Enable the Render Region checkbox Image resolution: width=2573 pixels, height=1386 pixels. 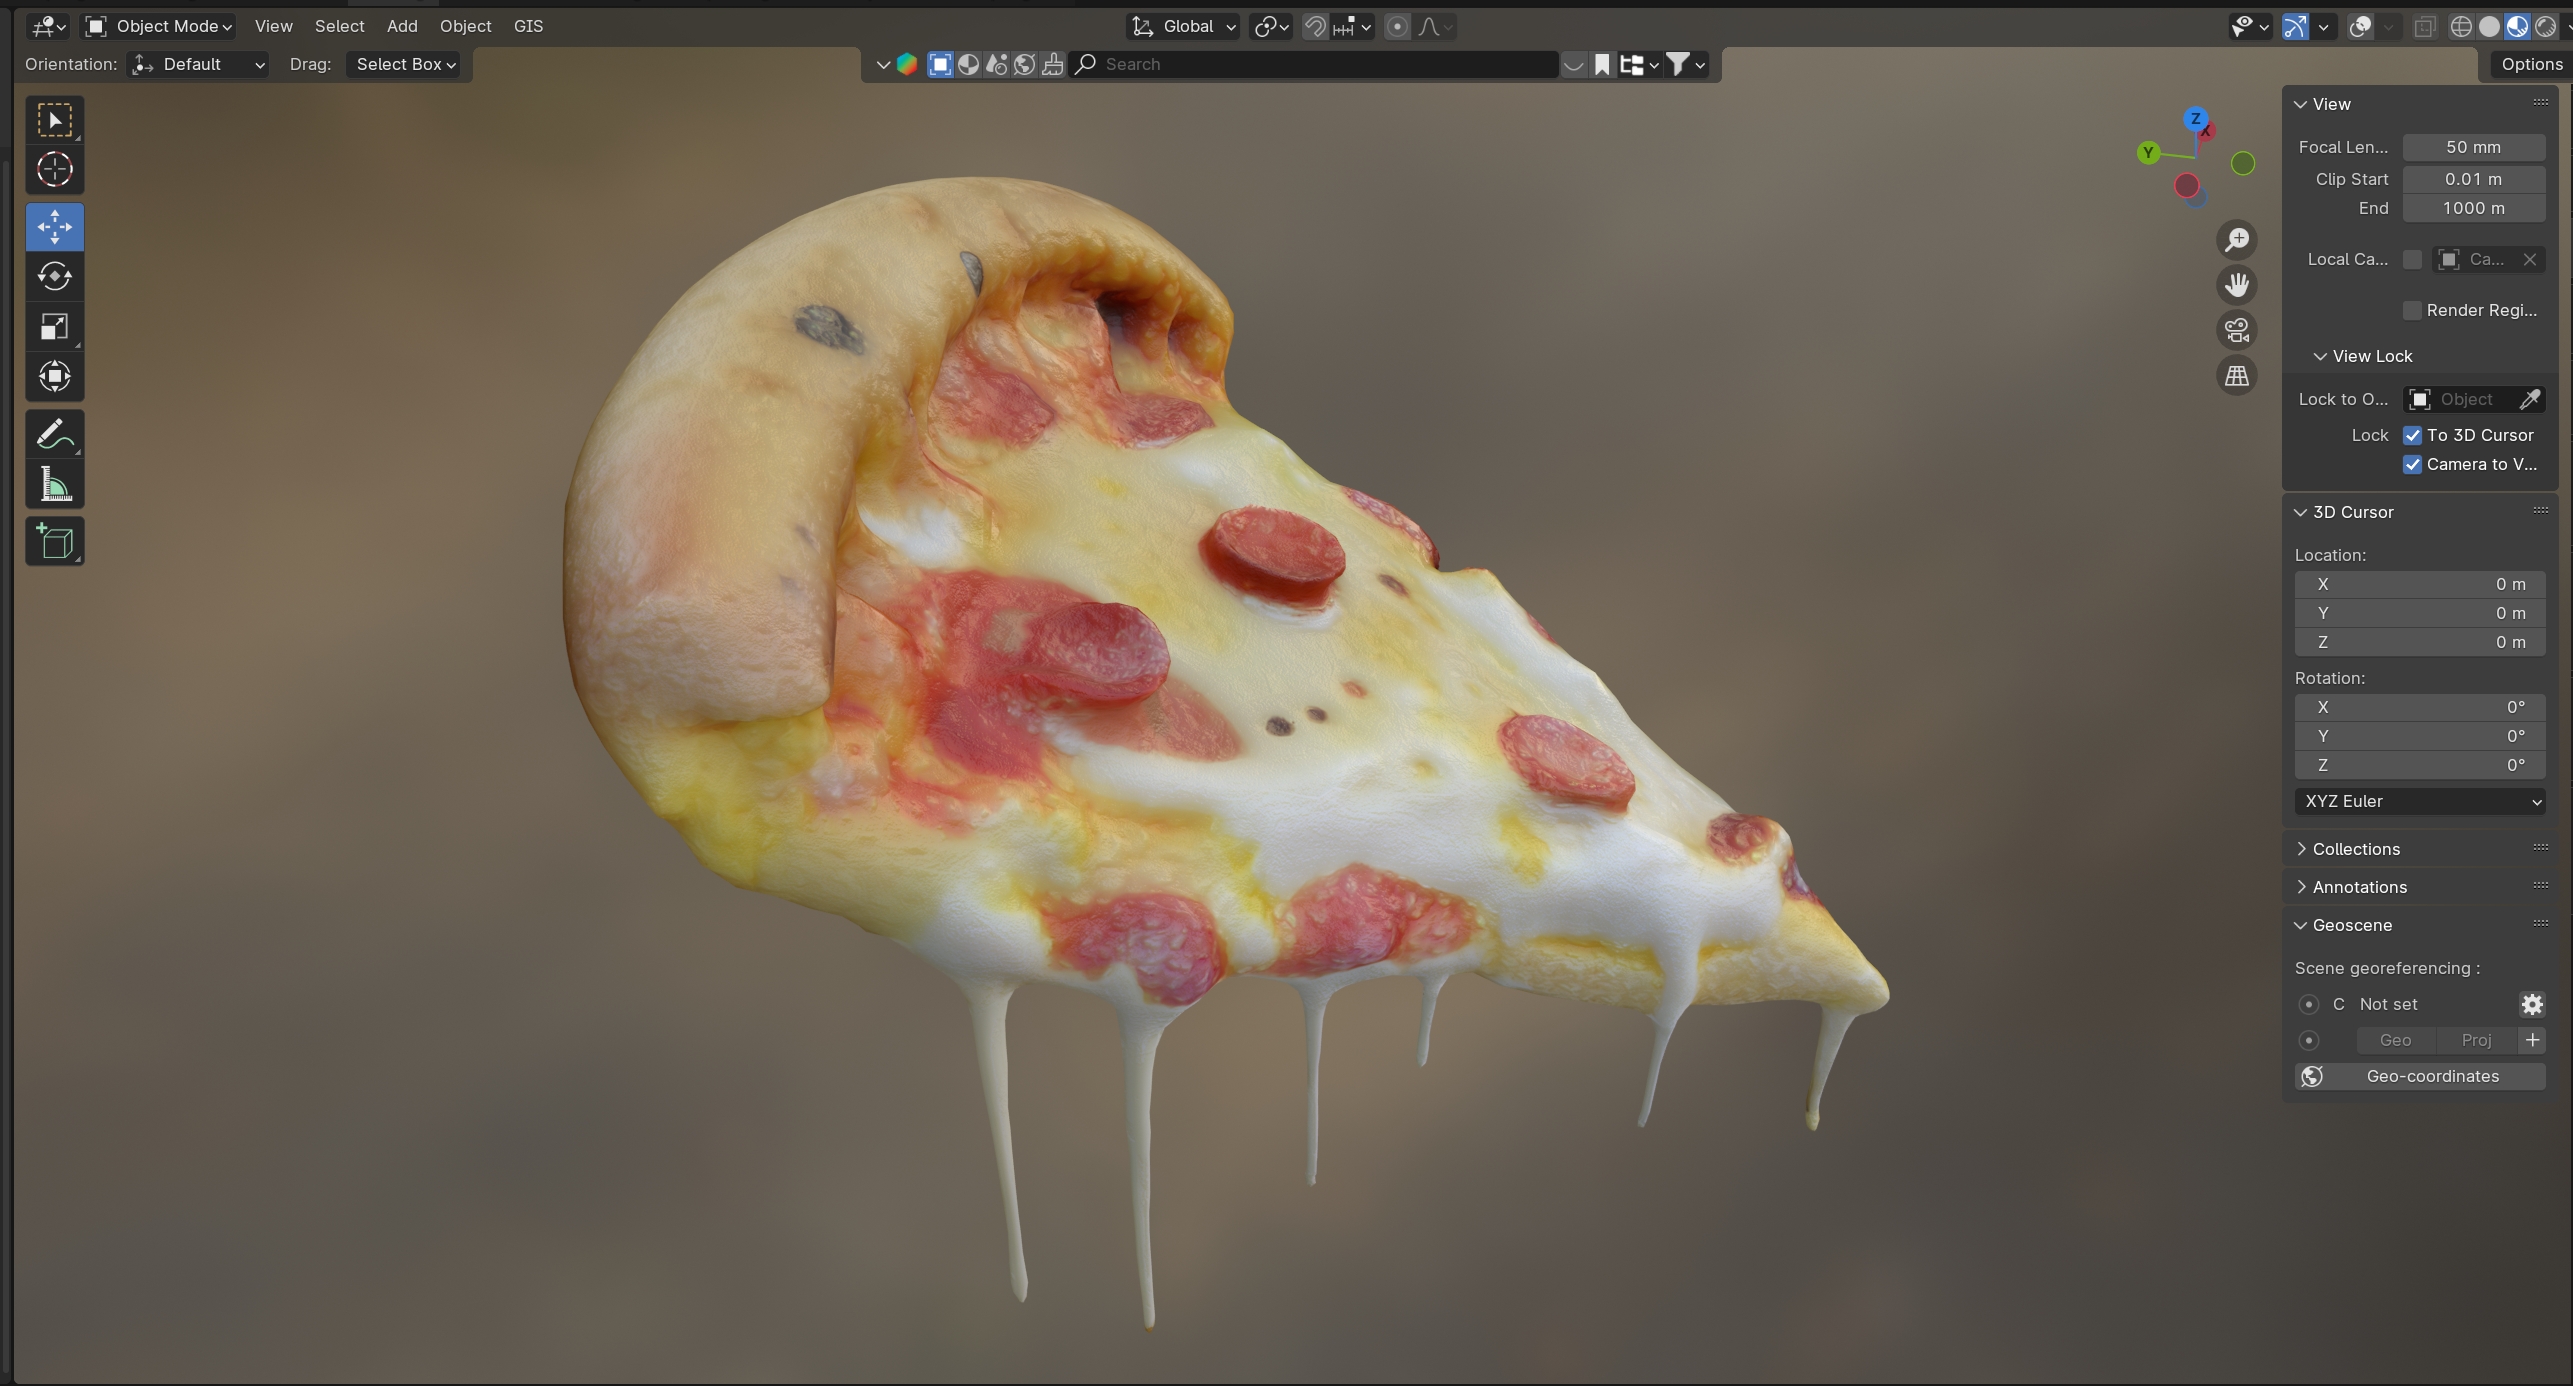2412,310
